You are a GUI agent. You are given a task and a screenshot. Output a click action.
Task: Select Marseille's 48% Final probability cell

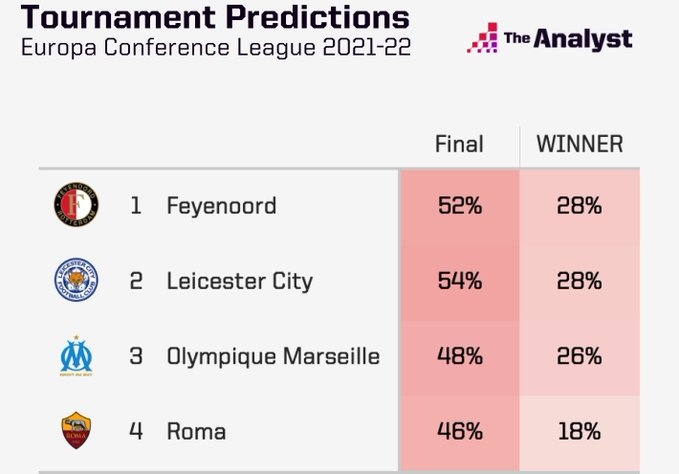pos(460,357)
